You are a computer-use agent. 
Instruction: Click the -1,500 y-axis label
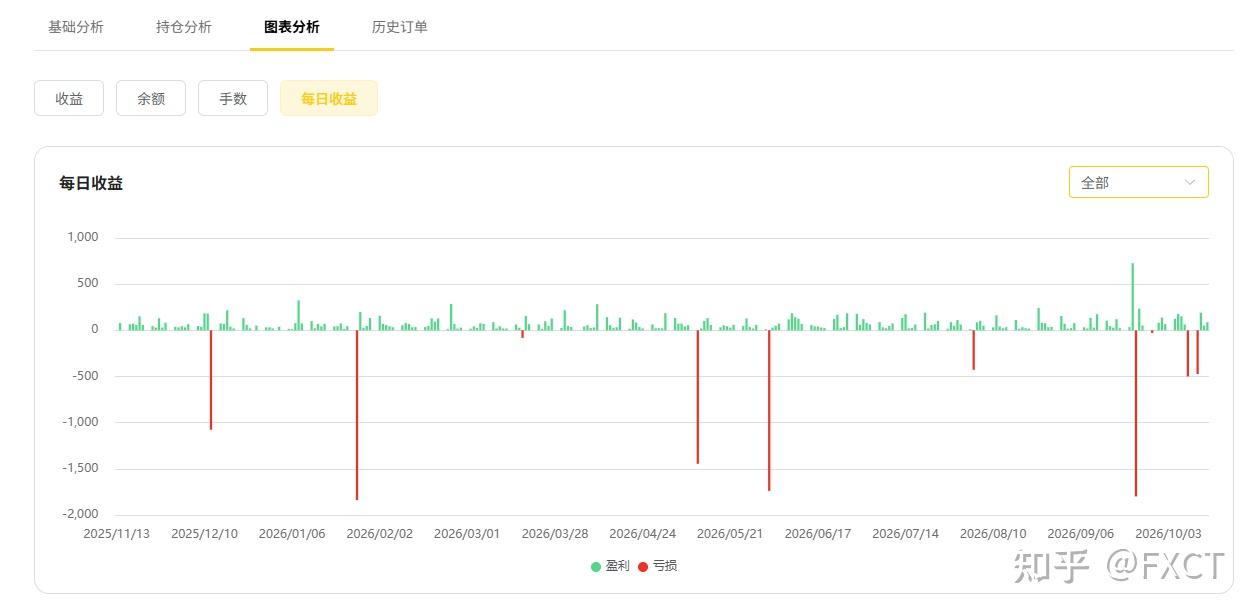tap(81, 468)
